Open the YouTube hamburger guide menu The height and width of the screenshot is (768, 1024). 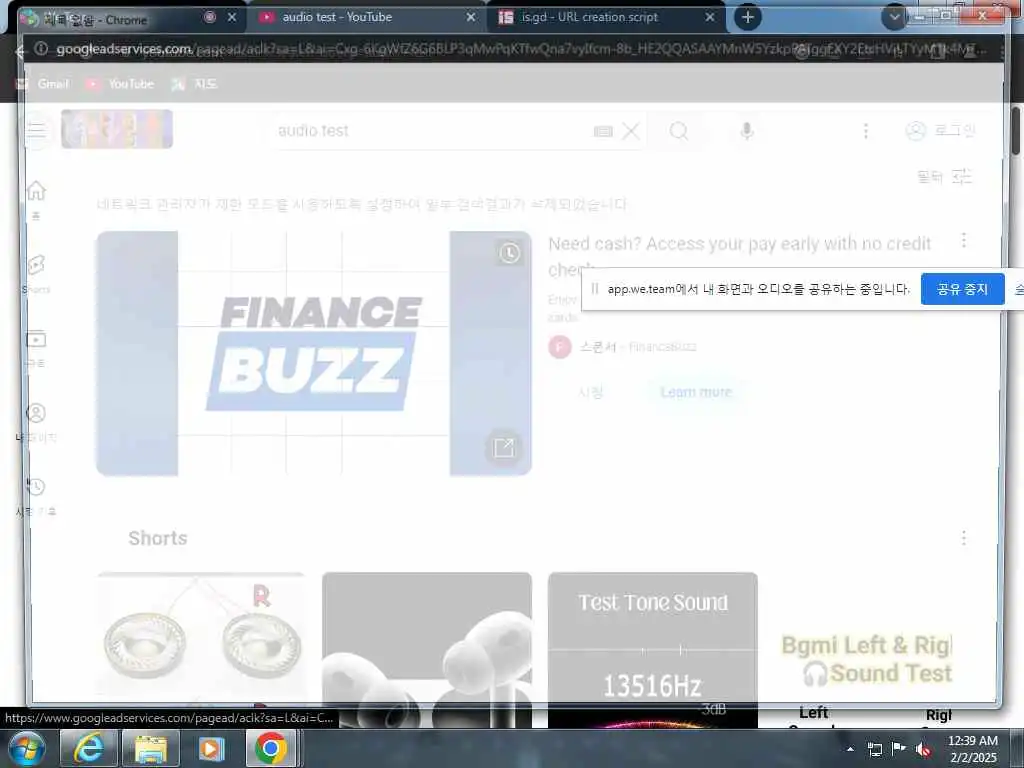point(37,131)
